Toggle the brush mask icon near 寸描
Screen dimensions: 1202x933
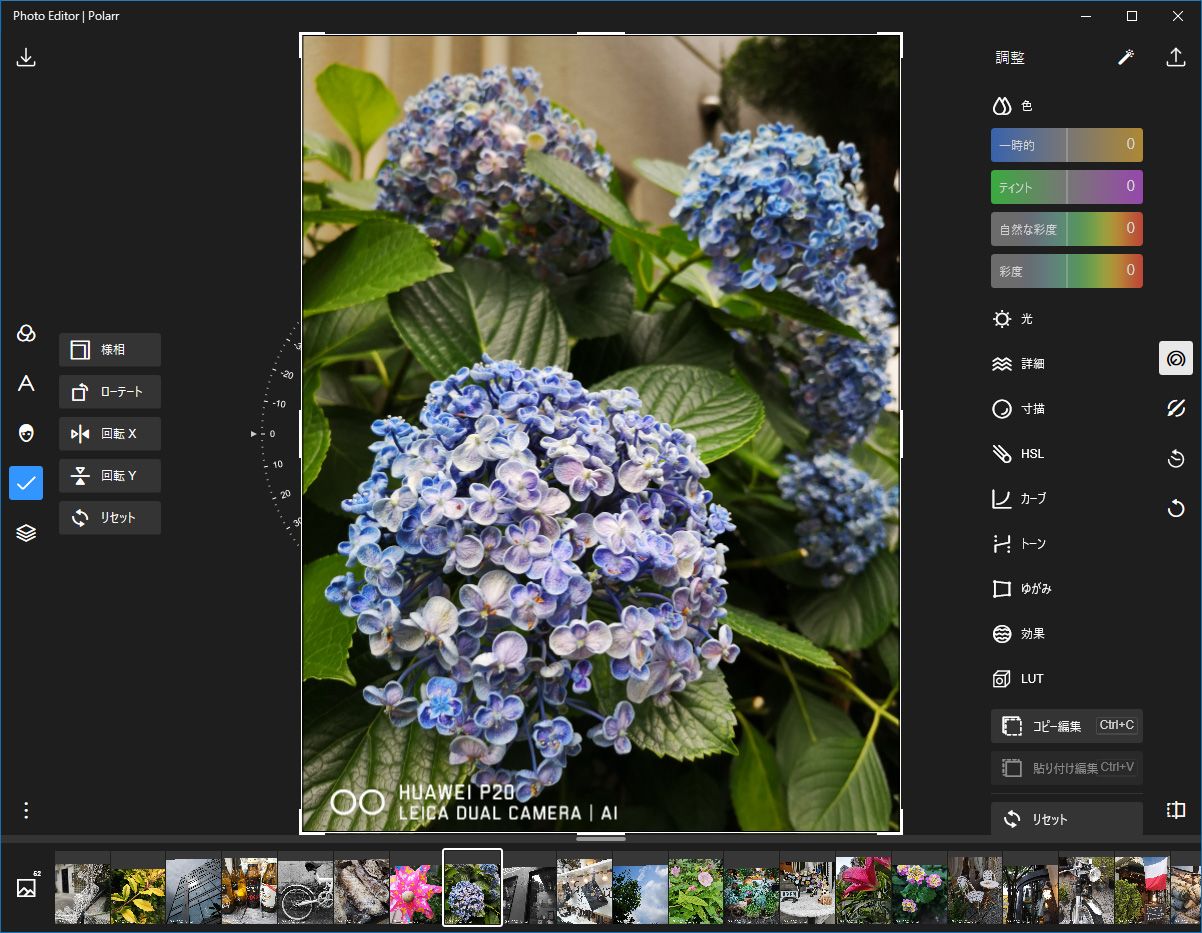[x=1176, y=408]
